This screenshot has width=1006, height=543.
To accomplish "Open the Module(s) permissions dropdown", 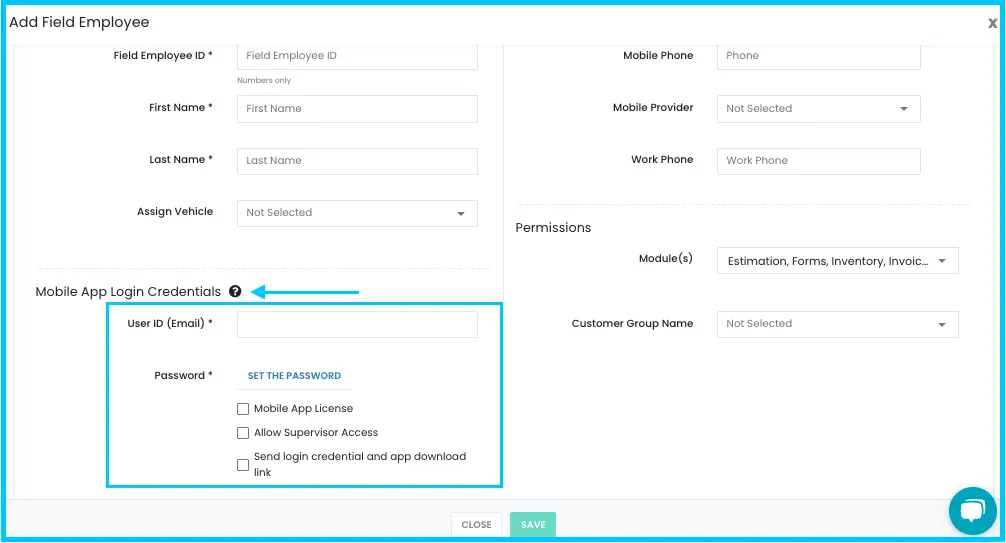I will [837, 261].
